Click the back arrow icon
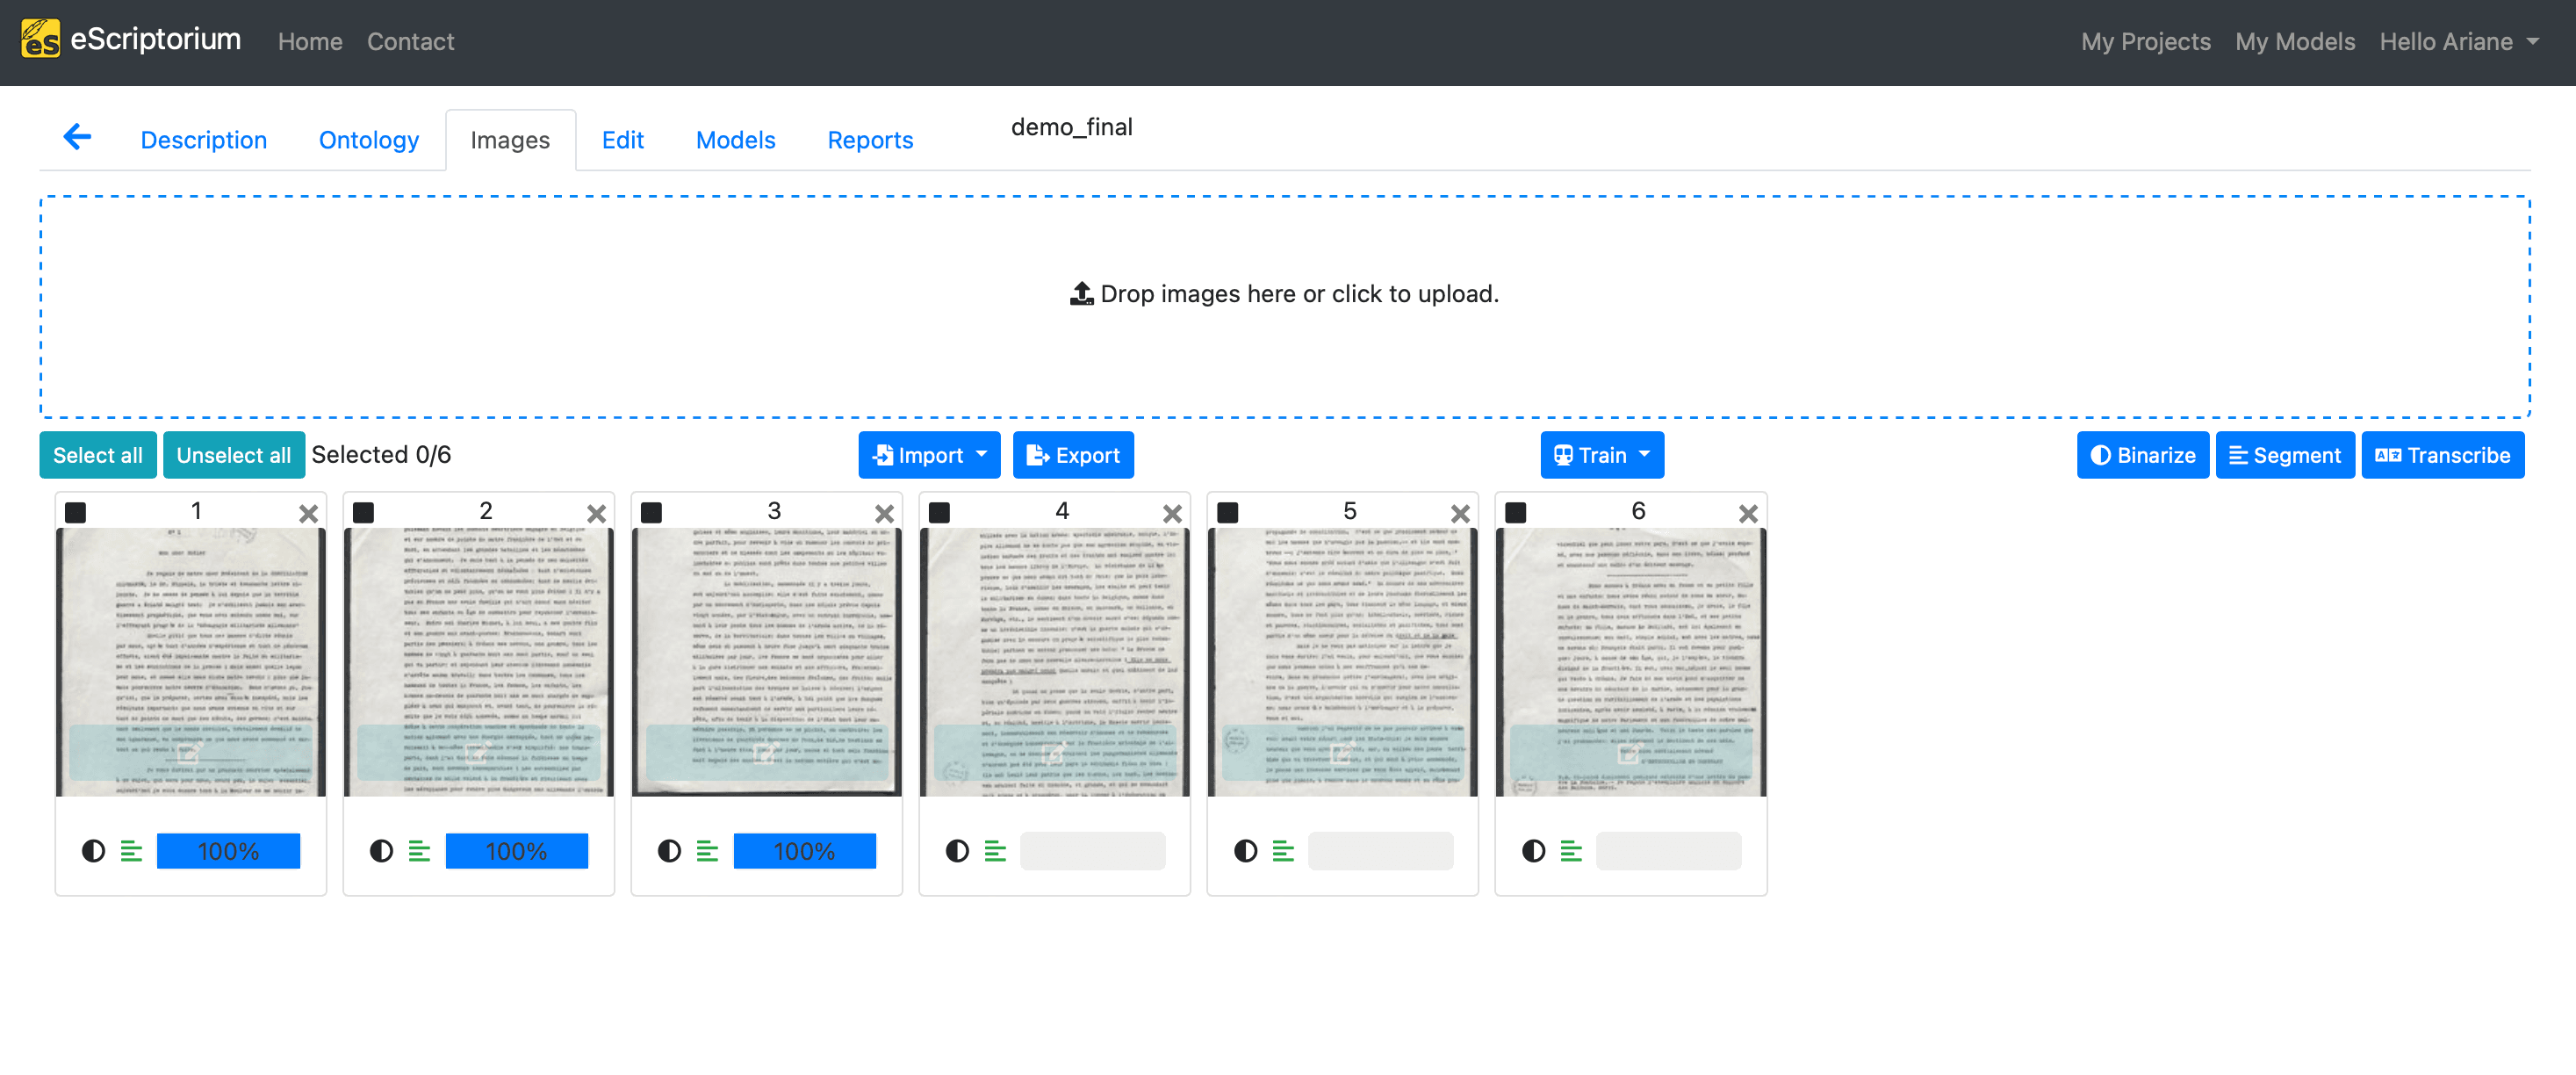 (77, 137)
